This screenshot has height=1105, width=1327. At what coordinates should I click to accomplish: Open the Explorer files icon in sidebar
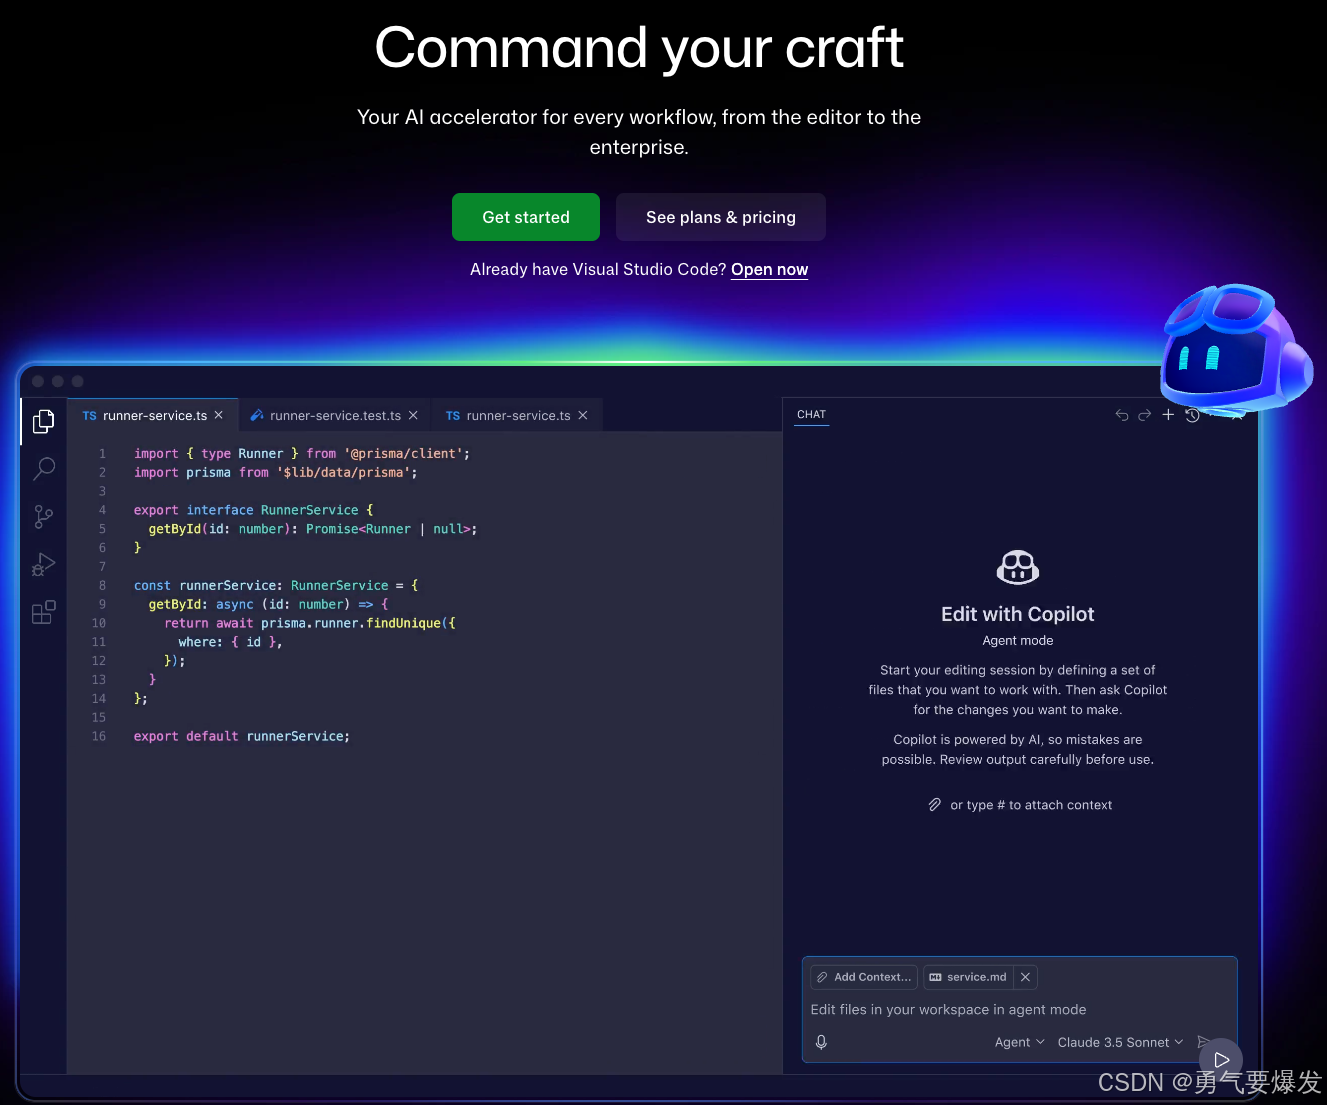point(43,422)
